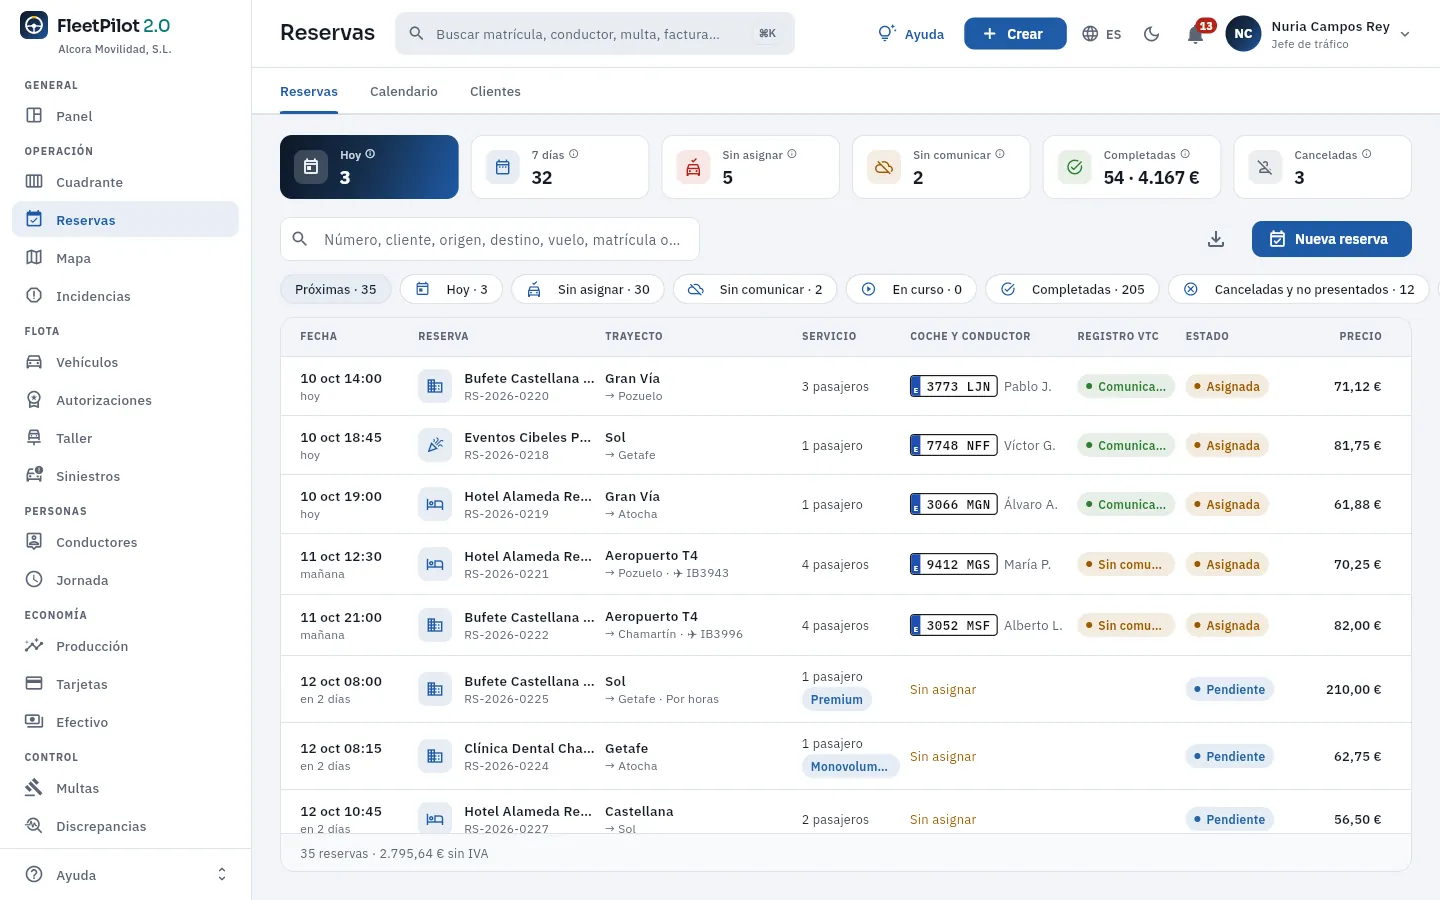This screenshot has width=1440, height=900.
Task: Open the notifications bell icon
Action: click(x=1195, y=34)
